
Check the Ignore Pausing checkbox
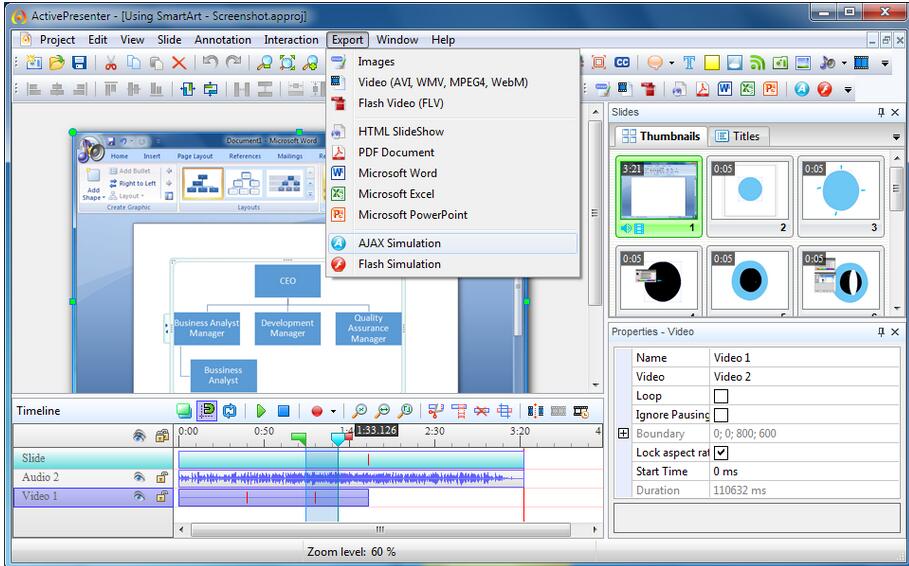(x=720, y=415)
